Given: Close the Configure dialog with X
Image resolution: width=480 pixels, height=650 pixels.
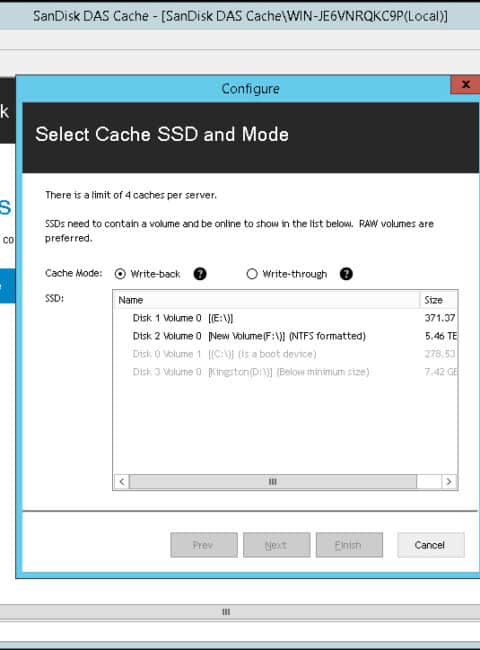Looking at the screenshot, I should [465, 85].
